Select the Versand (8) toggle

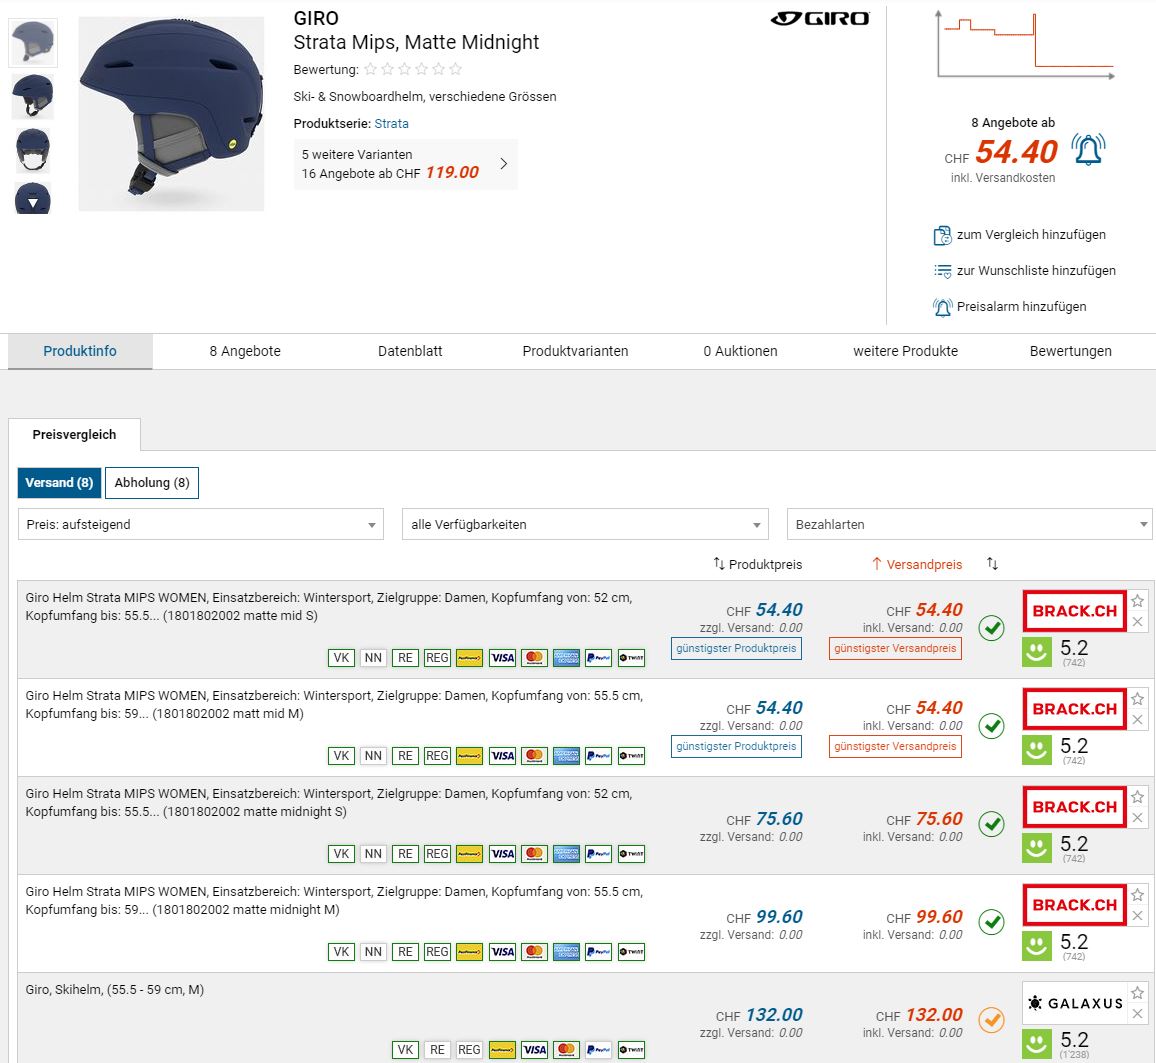pos(59,483)
